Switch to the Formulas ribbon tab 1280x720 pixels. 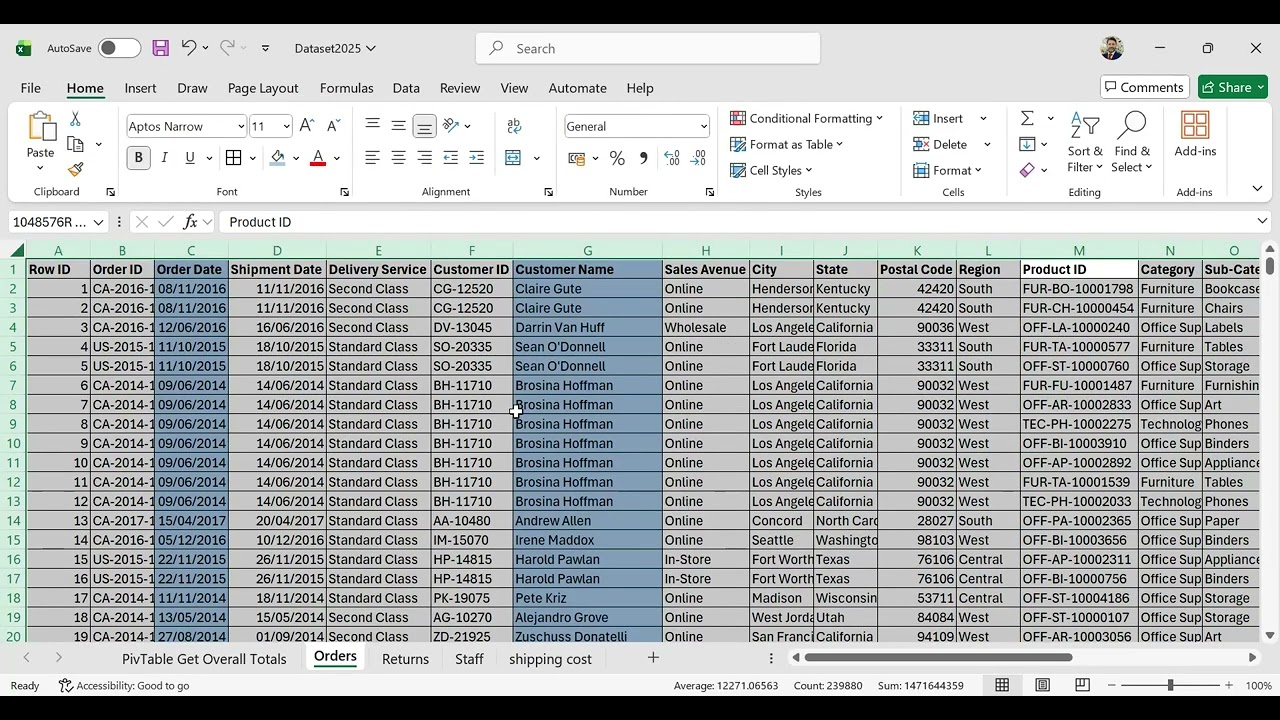click(346, 88)
